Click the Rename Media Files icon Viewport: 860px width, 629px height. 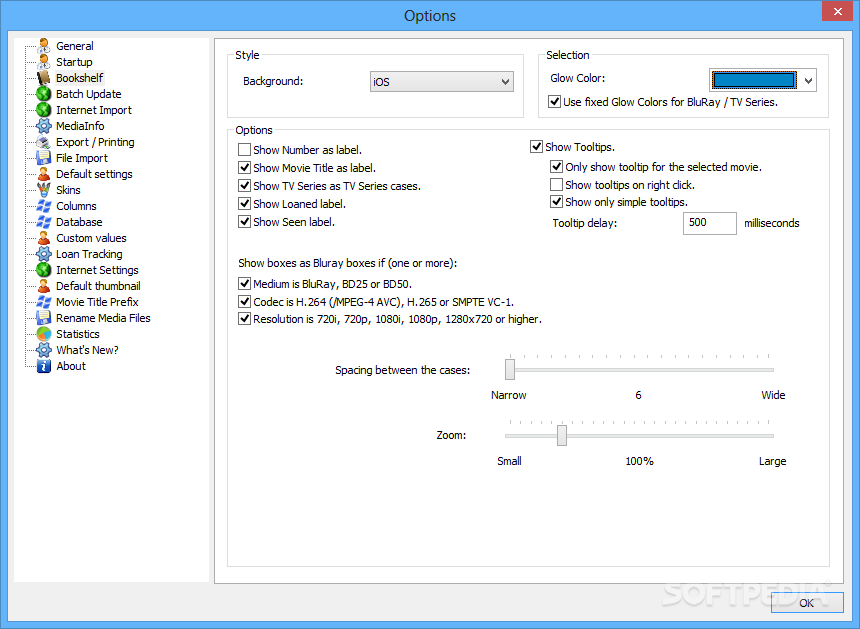pos(44,318)
